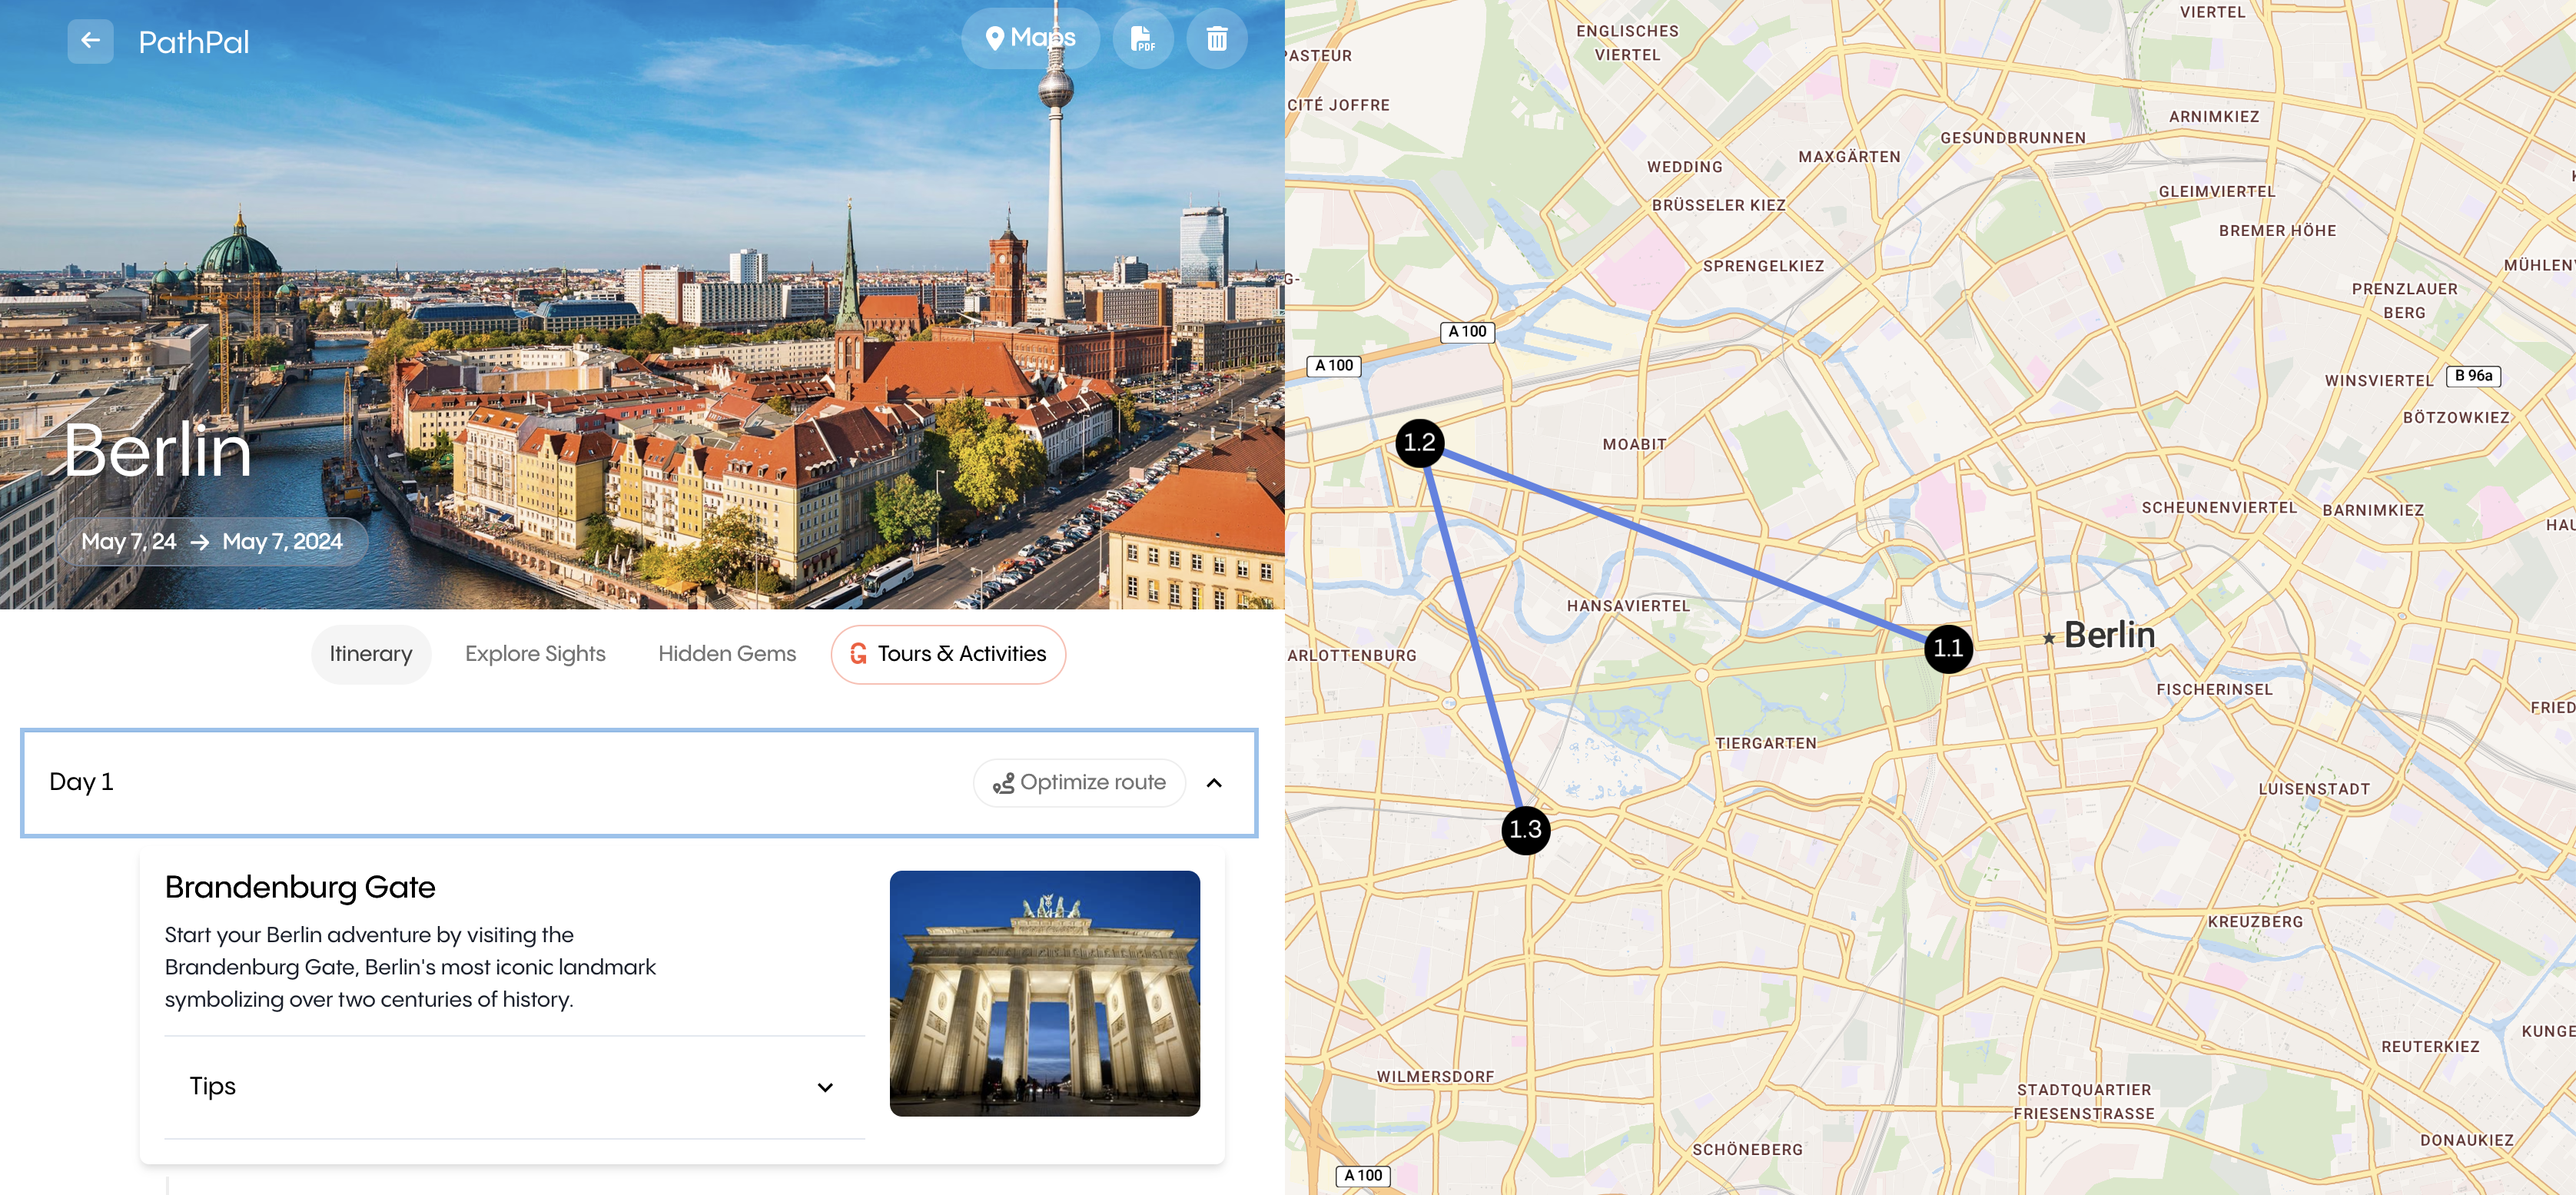Click the trip date range pill
2576x1195 pixels.
click(212, 541)
